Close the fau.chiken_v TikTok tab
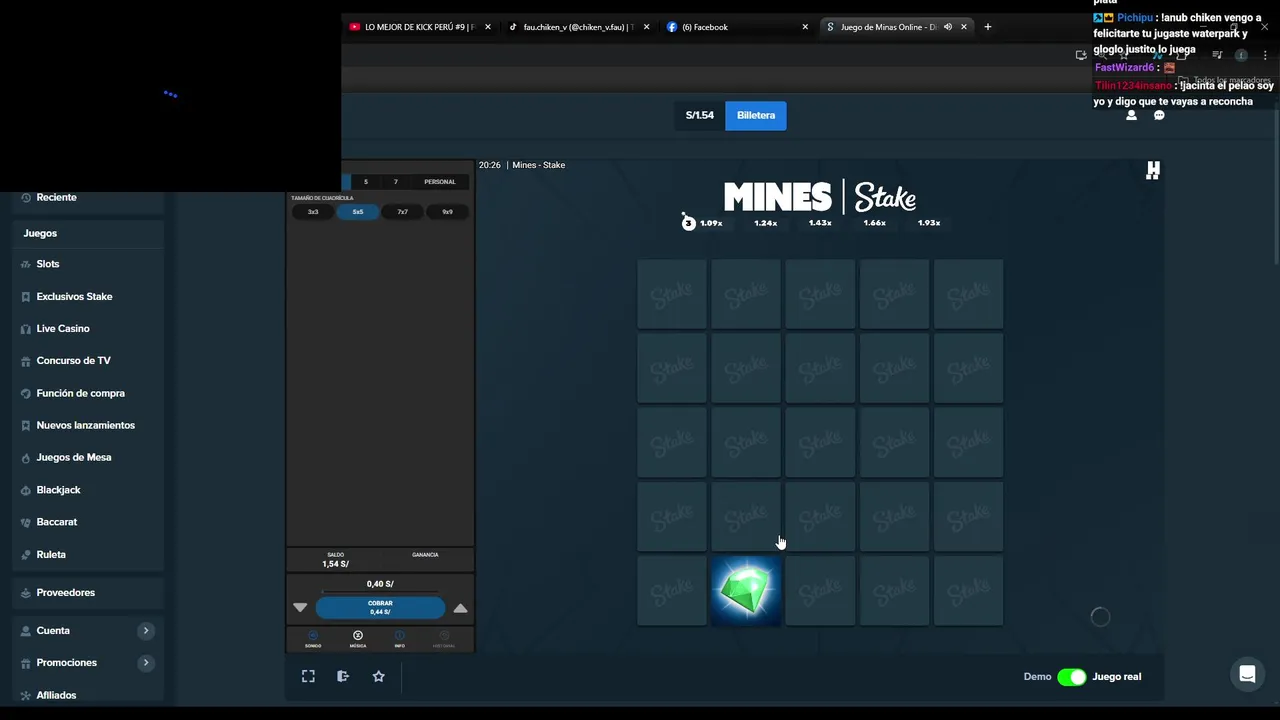 pos(646,27)
